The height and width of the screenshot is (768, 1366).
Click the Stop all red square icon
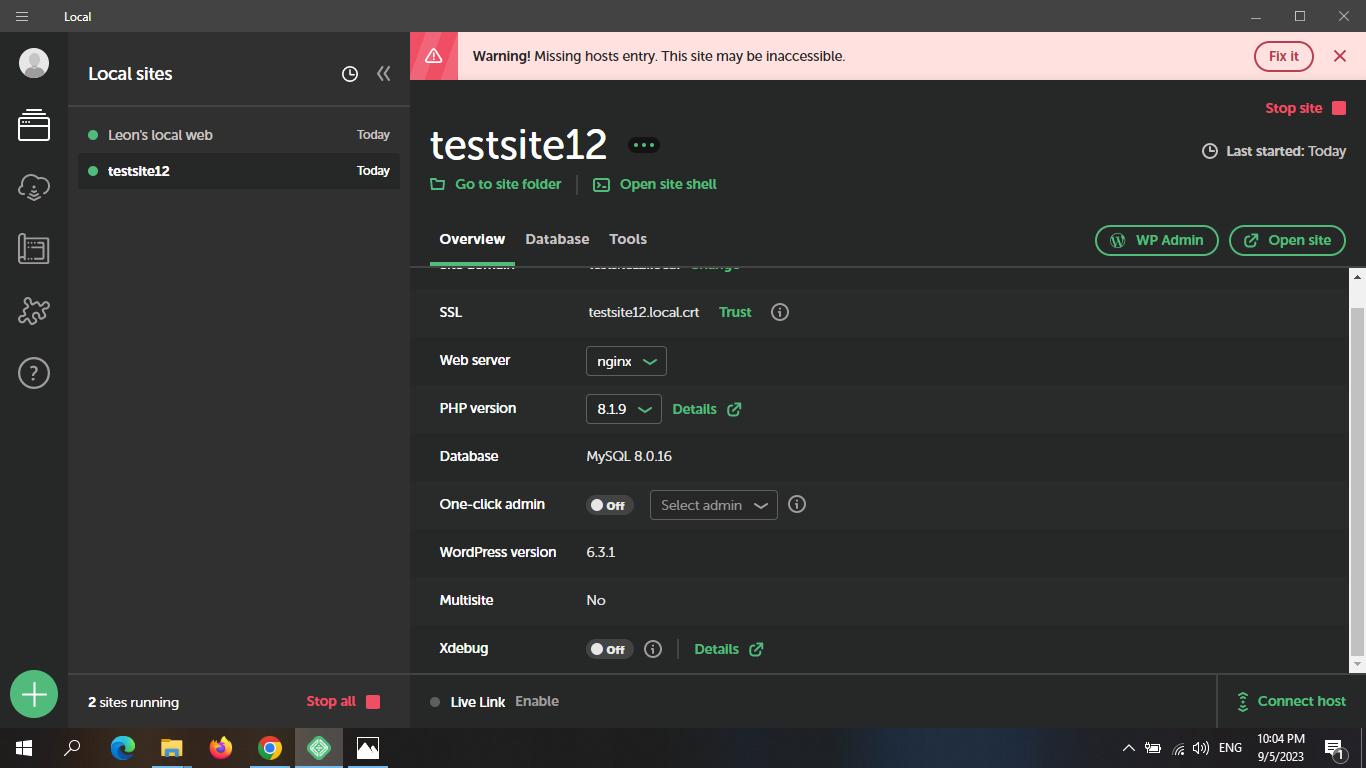373,702
